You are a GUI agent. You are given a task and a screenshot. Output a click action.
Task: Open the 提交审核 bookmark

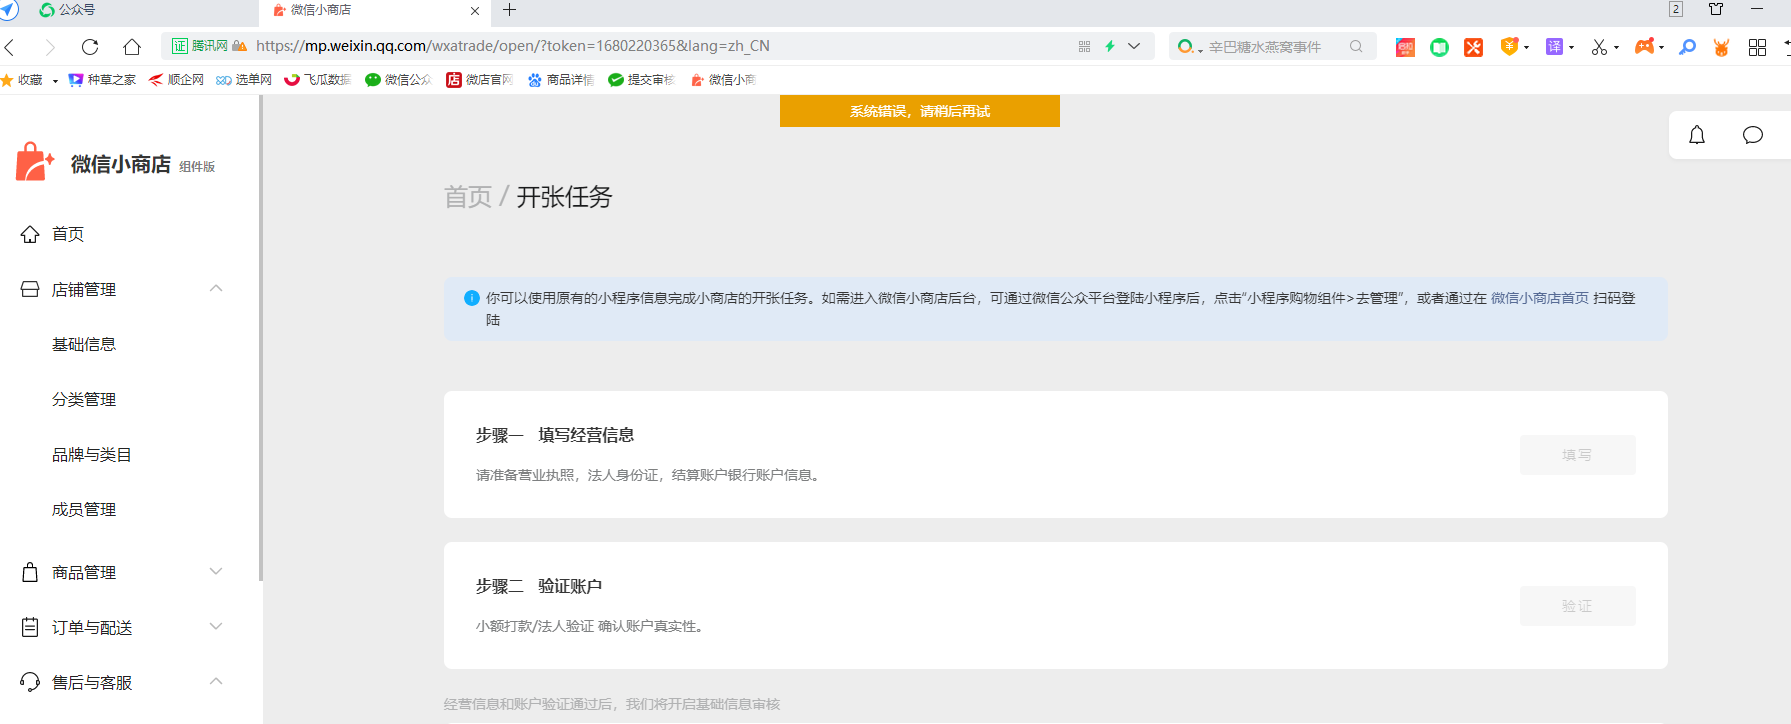tap(641, 80)
